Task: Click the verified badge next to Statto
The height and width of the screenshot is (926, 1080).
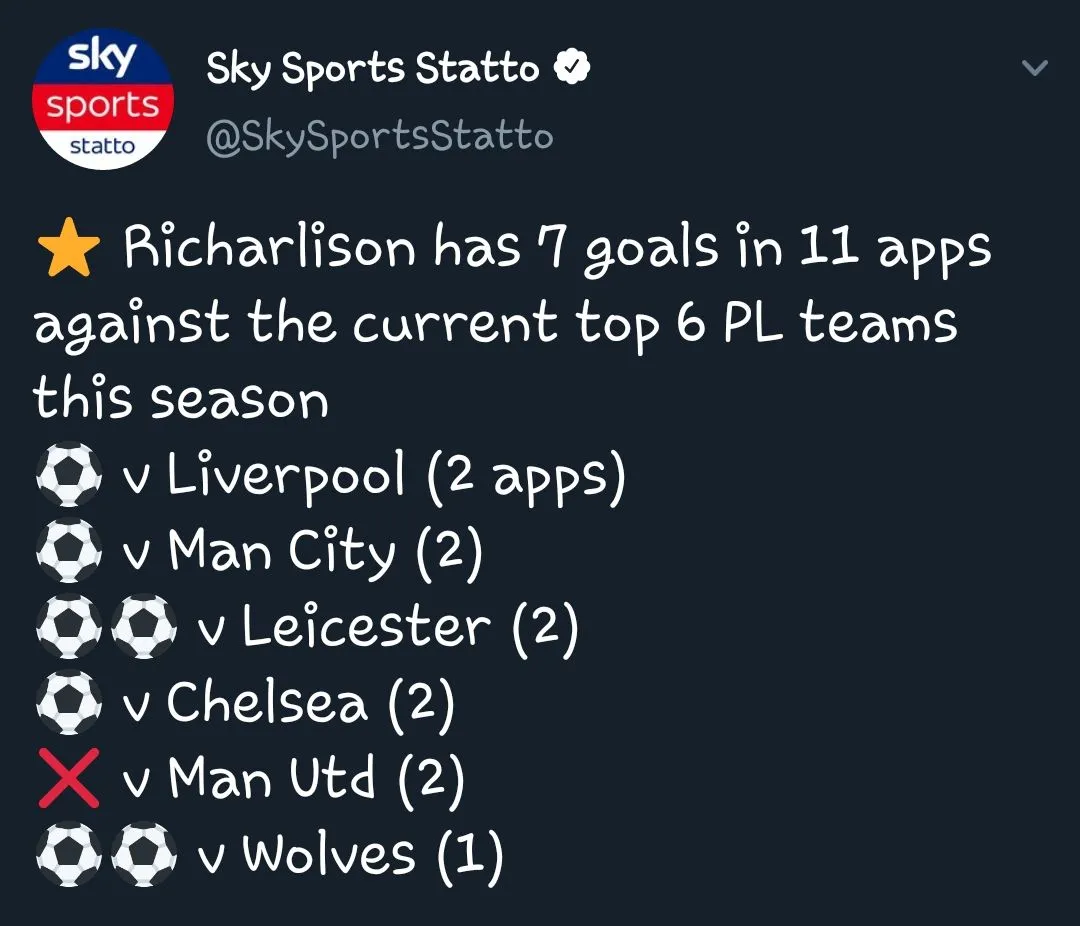Action: coord(572,69)
